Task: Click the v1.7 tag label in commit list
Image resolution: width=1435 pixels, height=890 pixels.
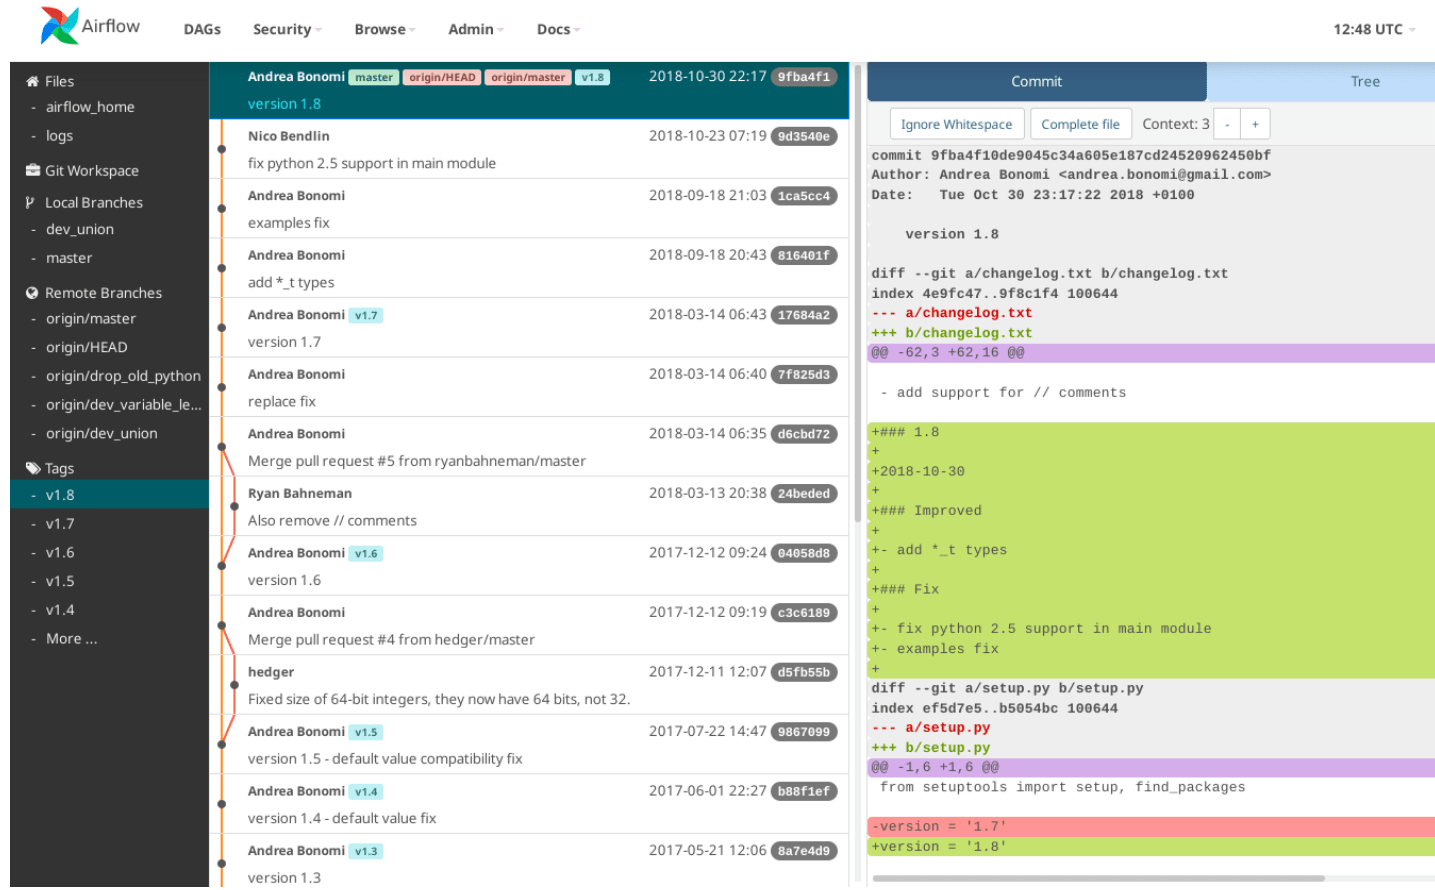Action: [366, 315]
